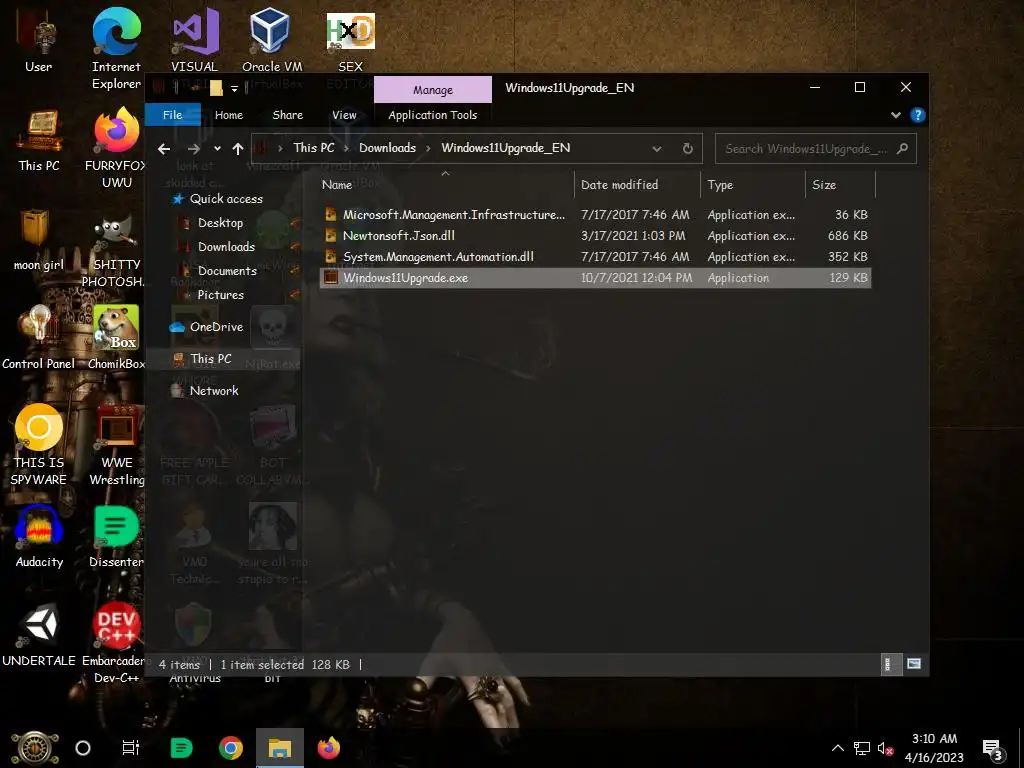Click File Explorer taskbar icon
This screenshot has width=1024, height=768.
point(280,748)
